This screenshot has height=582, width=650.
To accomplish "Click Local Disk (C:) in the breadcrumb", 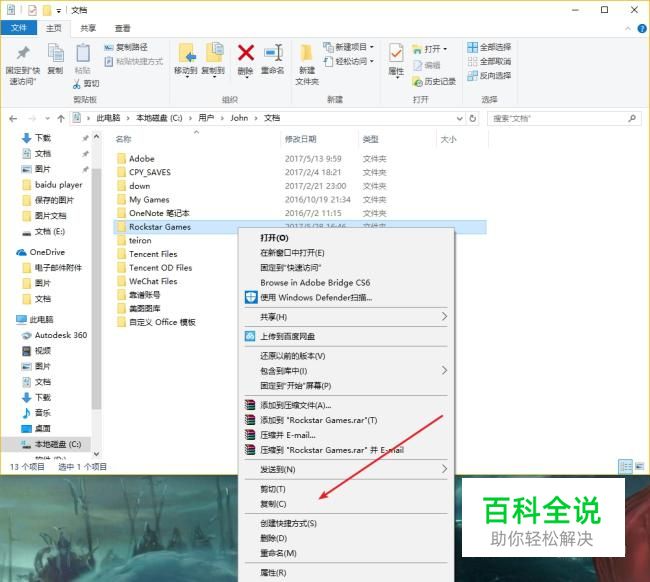I will point(159,118).
